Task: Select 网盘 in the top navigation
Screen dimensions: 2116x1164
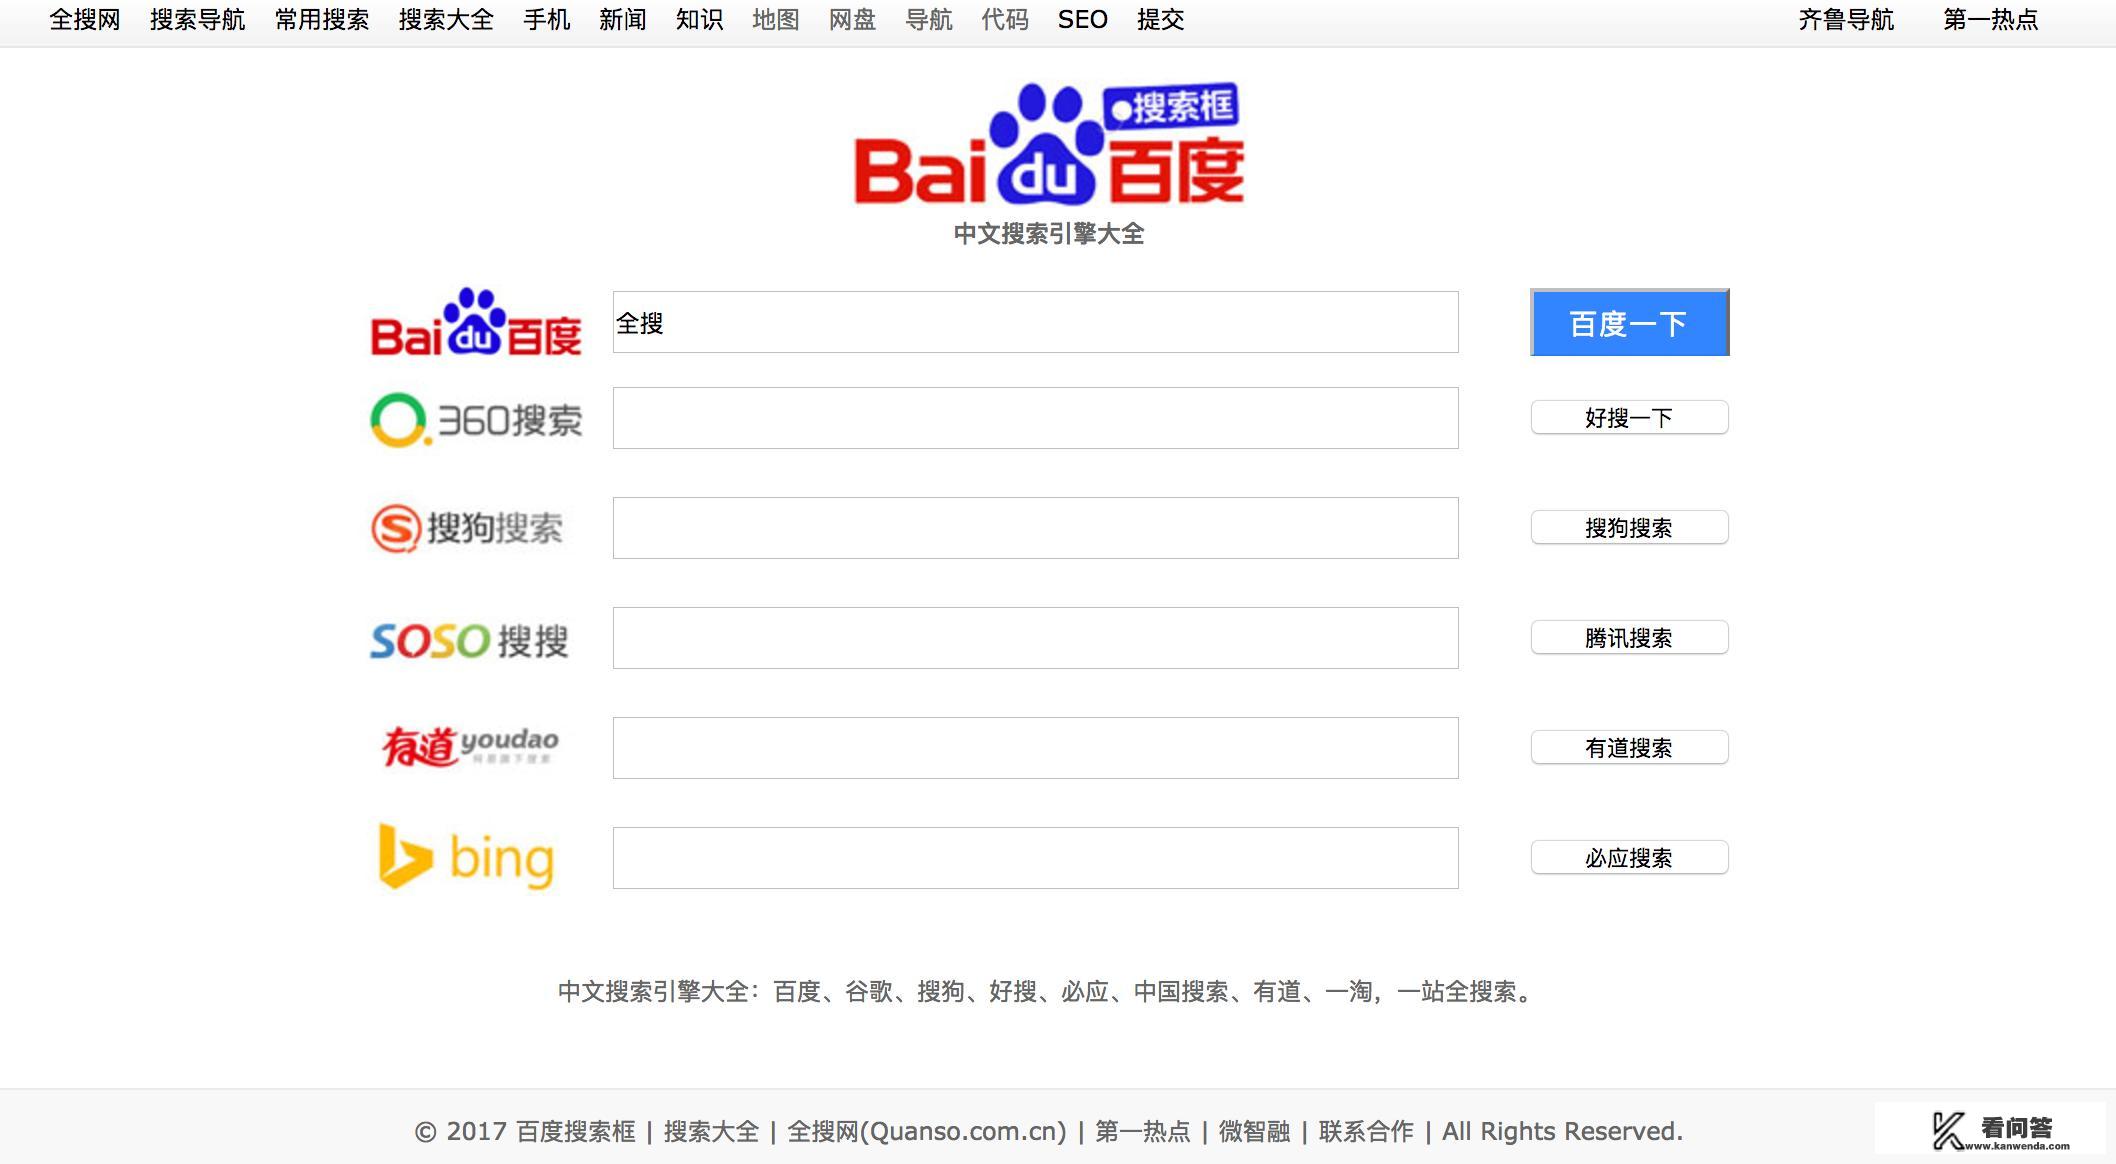Action: pyautogui.click(x=852, y=20)
